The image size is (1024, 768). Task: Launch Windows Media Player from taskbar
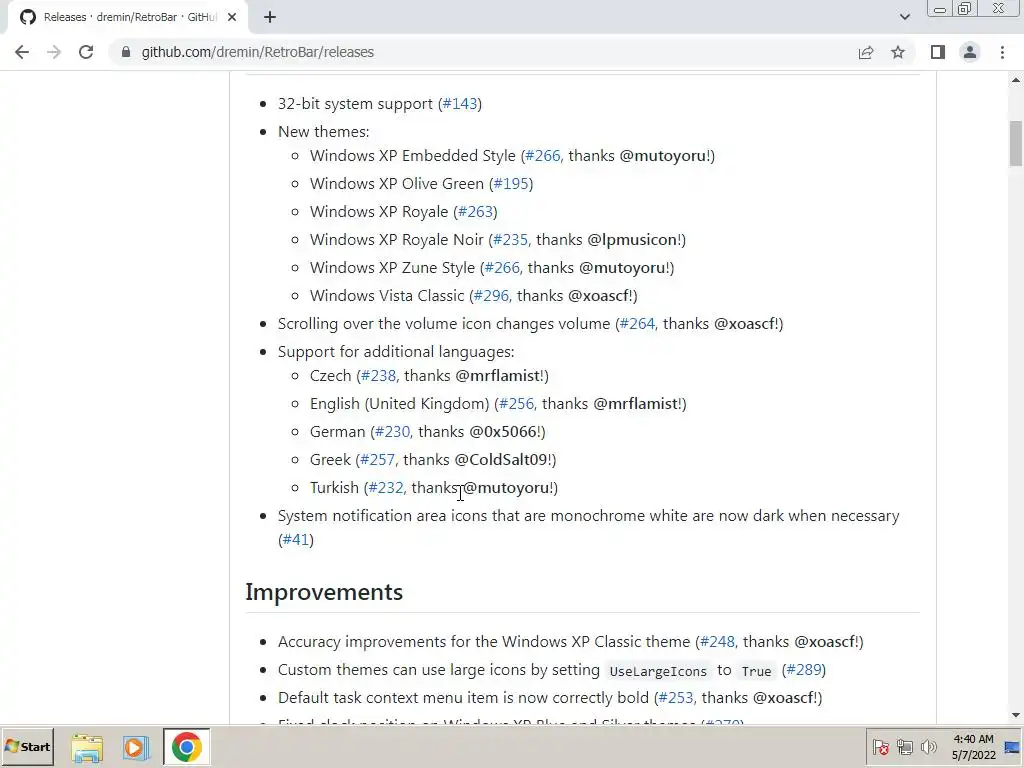[136, 747]
